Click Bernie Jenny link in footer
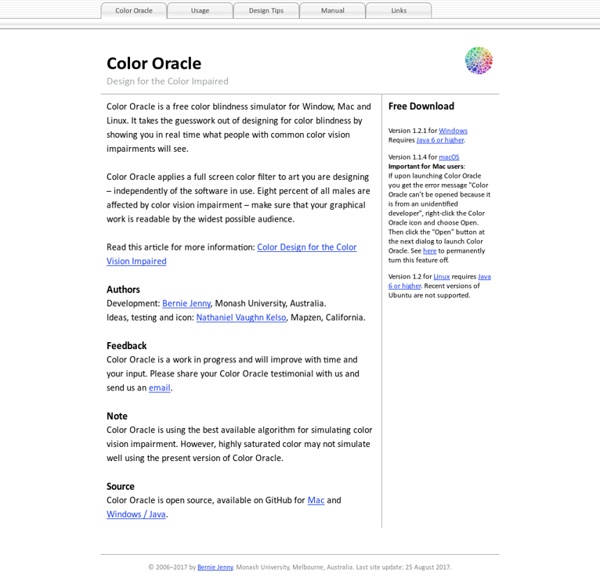The height and width of the screenshot is (587, 600). point(215,567)
